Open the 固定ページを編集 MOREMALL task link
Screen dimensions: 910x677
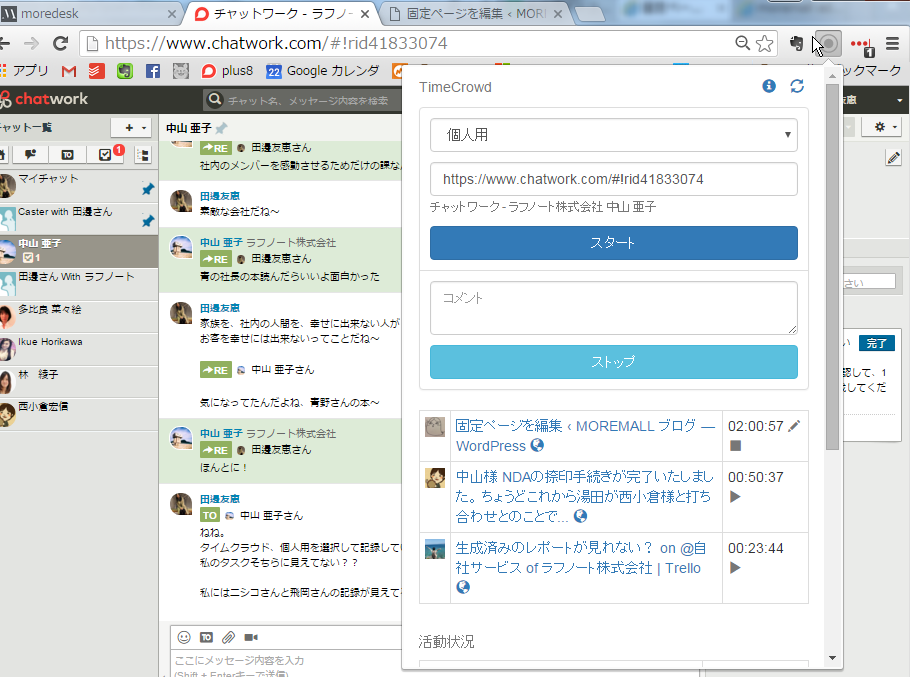584,436
